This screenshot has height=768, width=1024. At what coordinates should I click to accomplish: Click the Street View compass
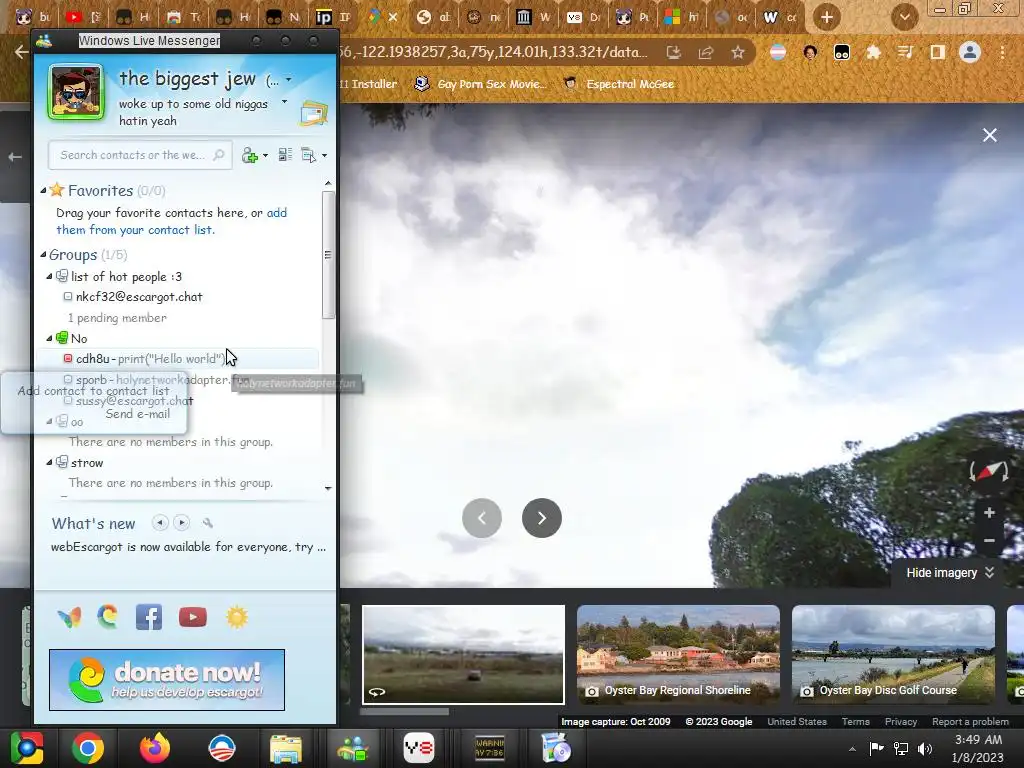coord(989,471)
